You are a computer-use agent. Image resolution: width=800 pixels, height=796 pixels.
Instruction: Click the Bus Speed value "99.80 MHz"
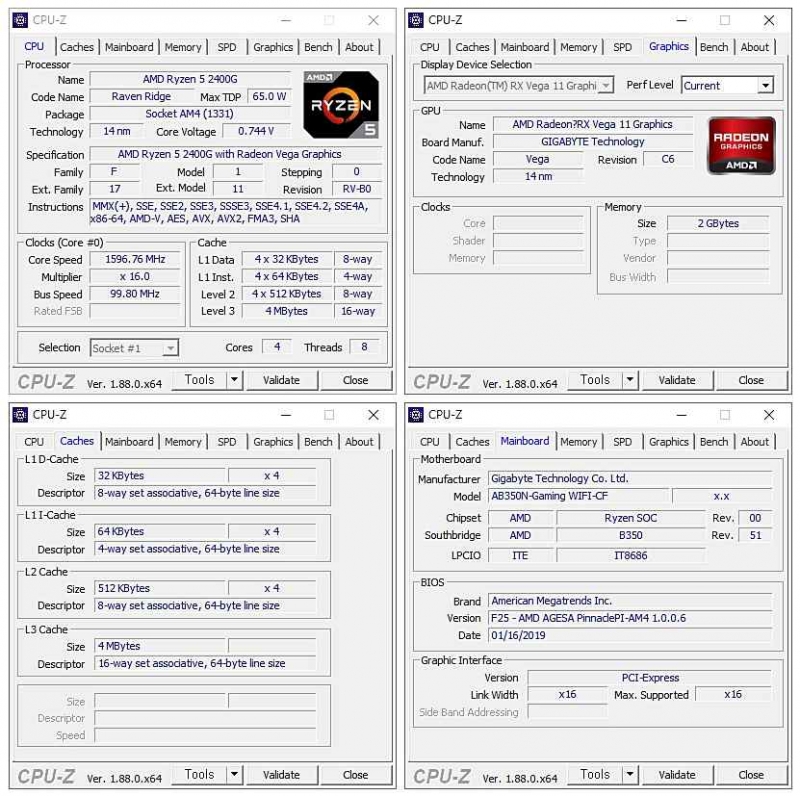coord(135,294)
